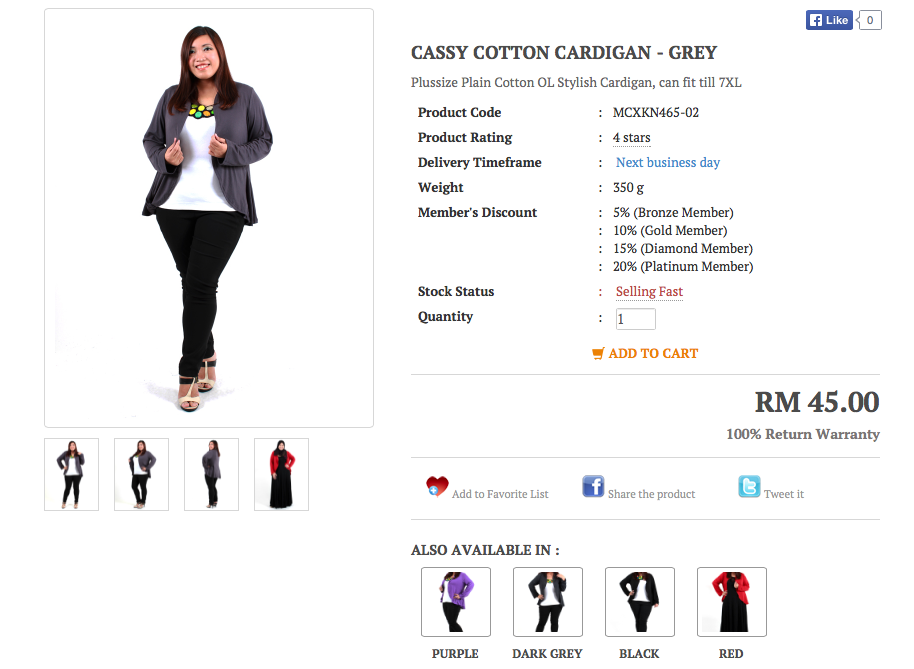This screenshot has width=914, height=669.
Task: Click the Facebook like count bubble
Action: pos(870,20)
